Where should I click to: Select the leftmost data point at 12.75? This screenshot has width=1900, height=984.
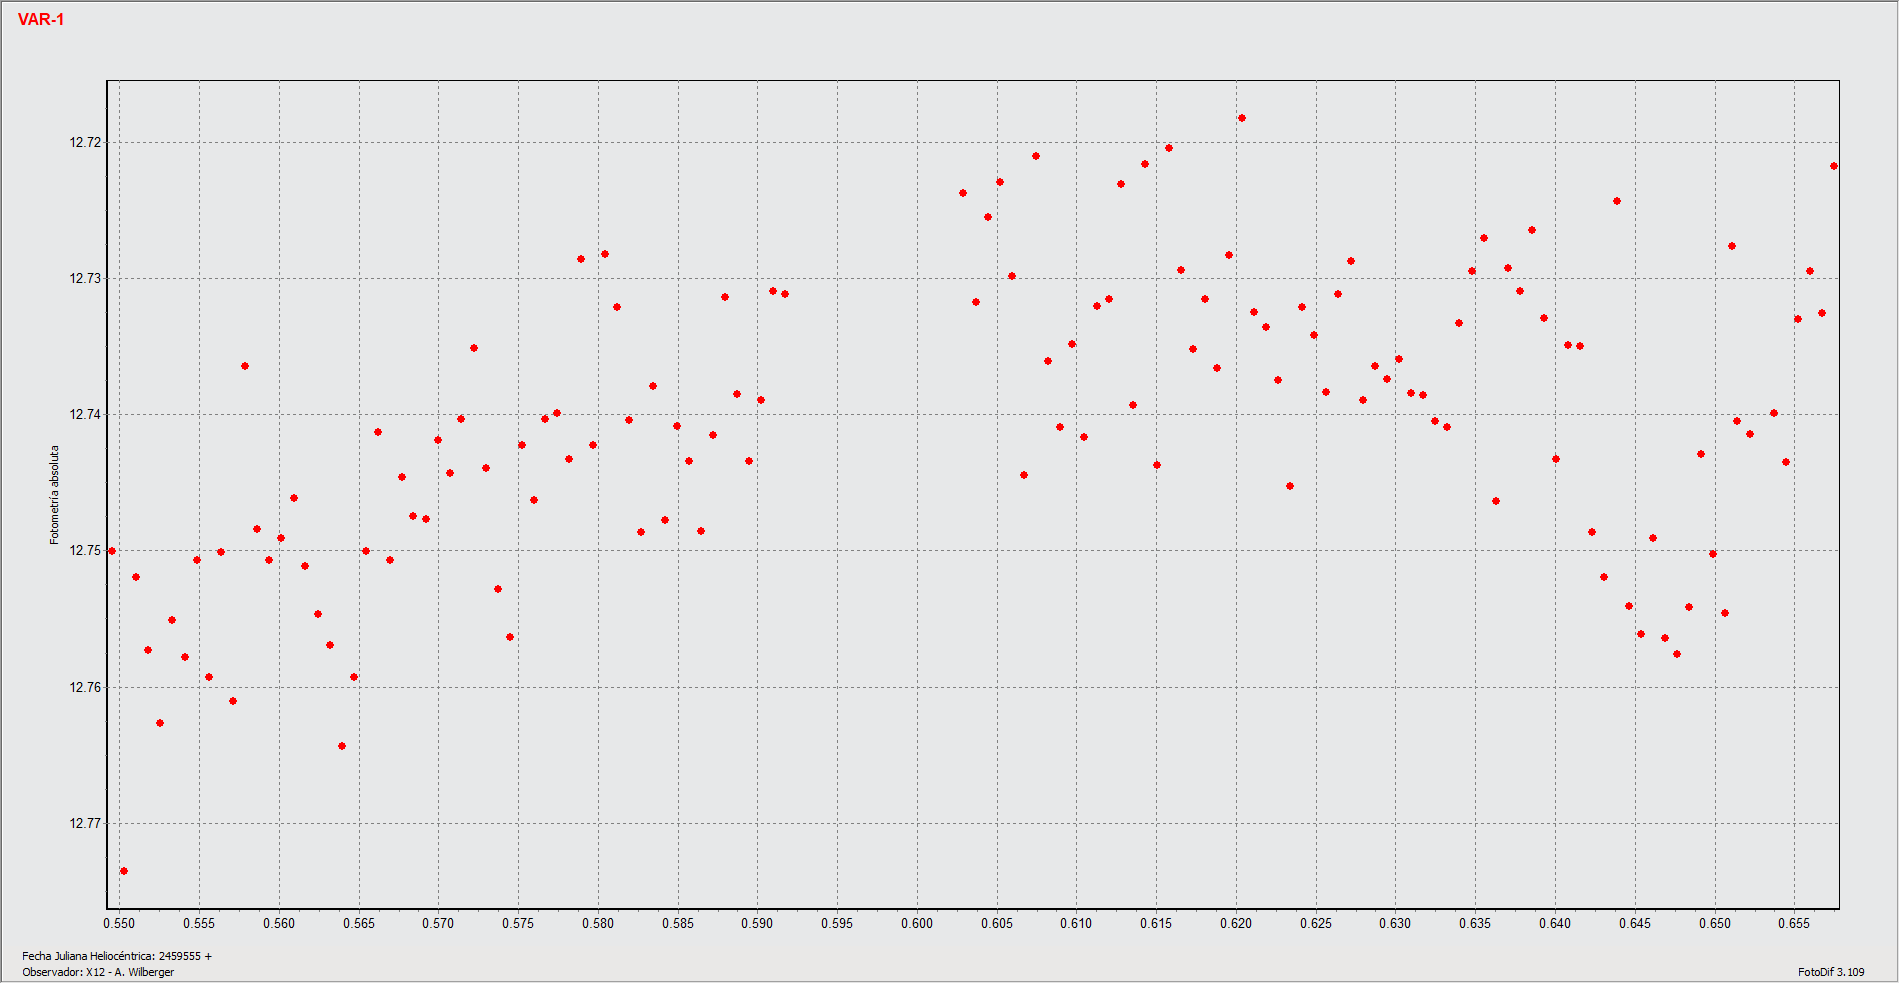(112, 551)
